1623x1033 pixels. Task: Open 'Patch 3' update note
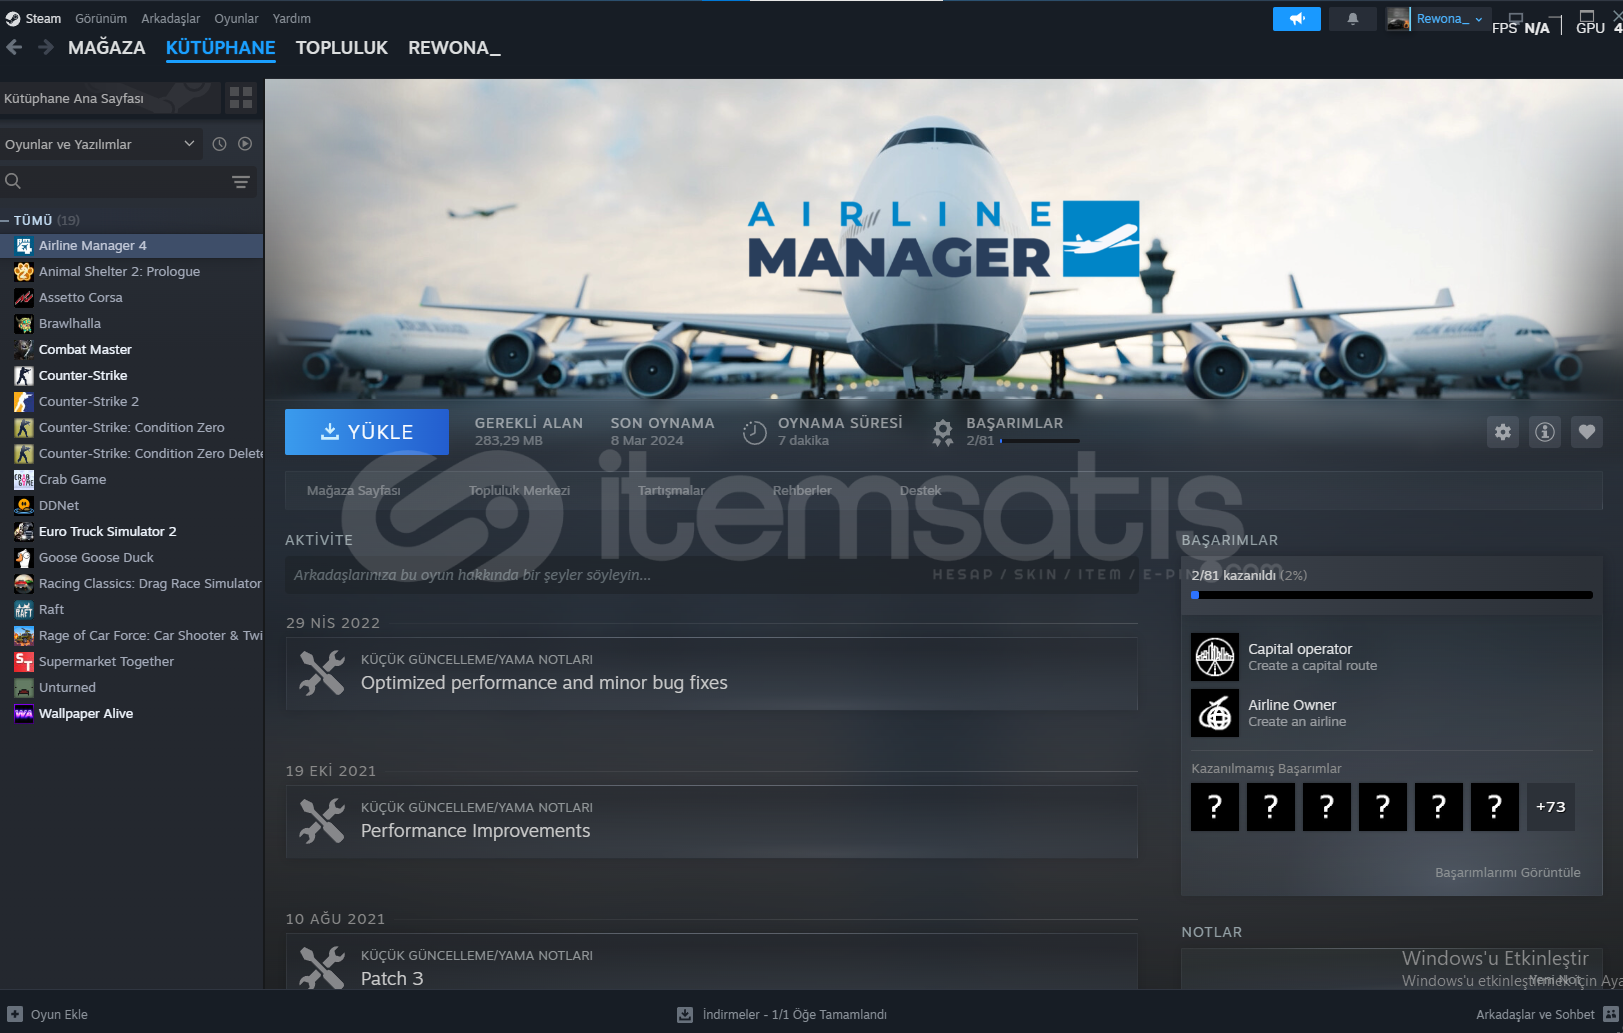click(x=712, y=962)
